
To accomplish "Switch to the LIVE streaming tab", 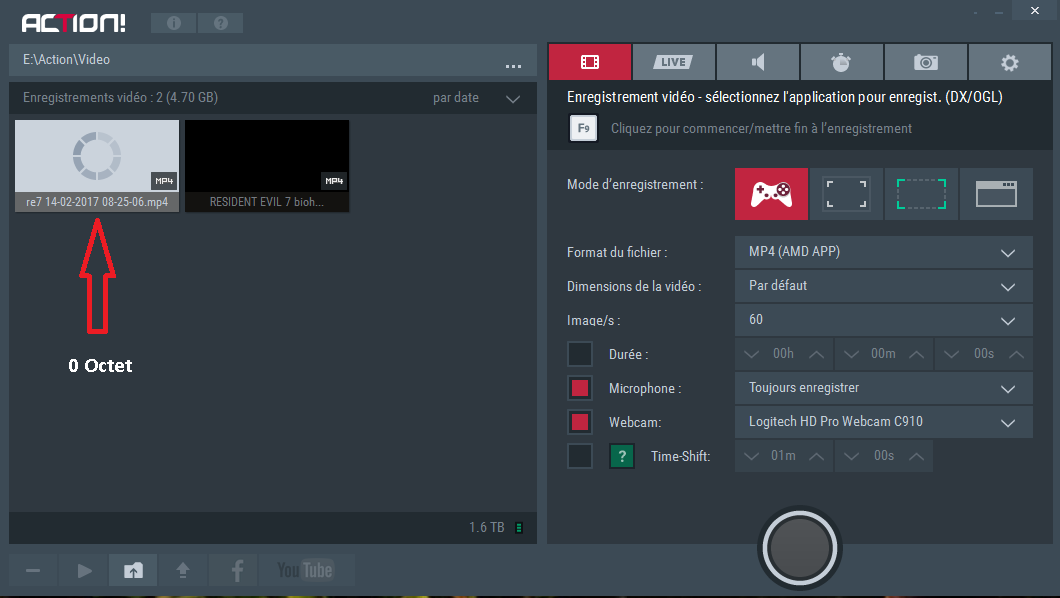I will (673, 62).
